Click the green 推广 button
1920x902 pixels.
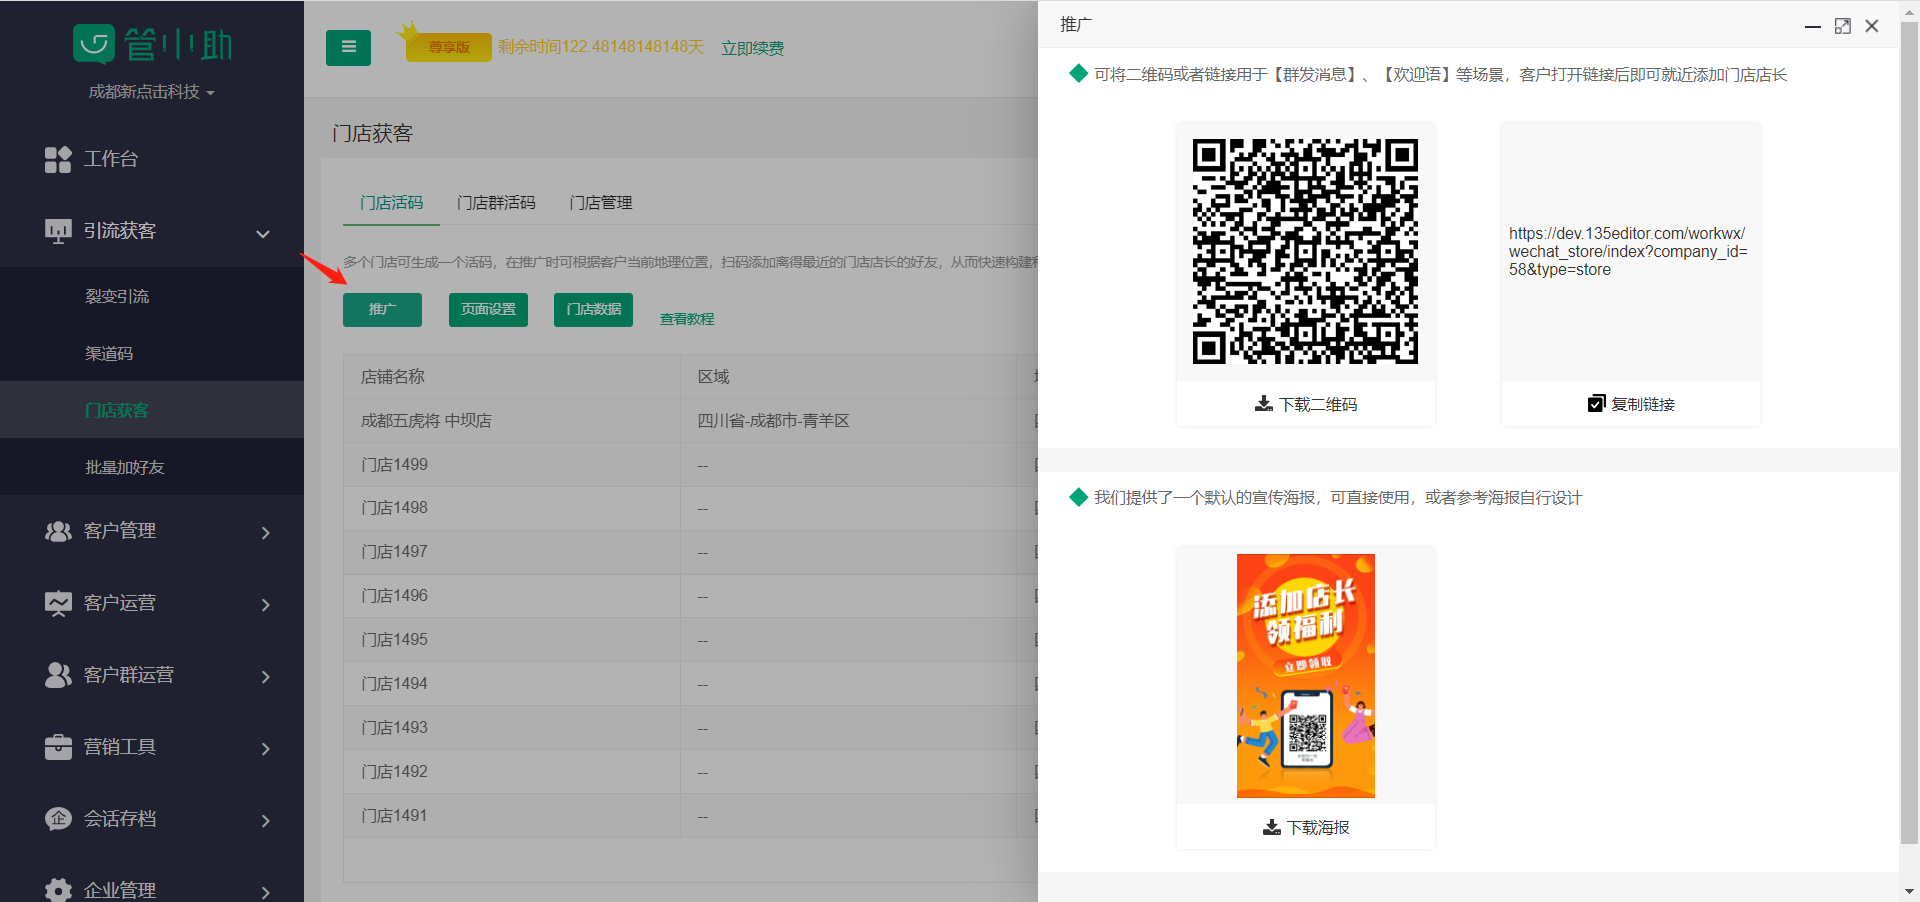382,310
